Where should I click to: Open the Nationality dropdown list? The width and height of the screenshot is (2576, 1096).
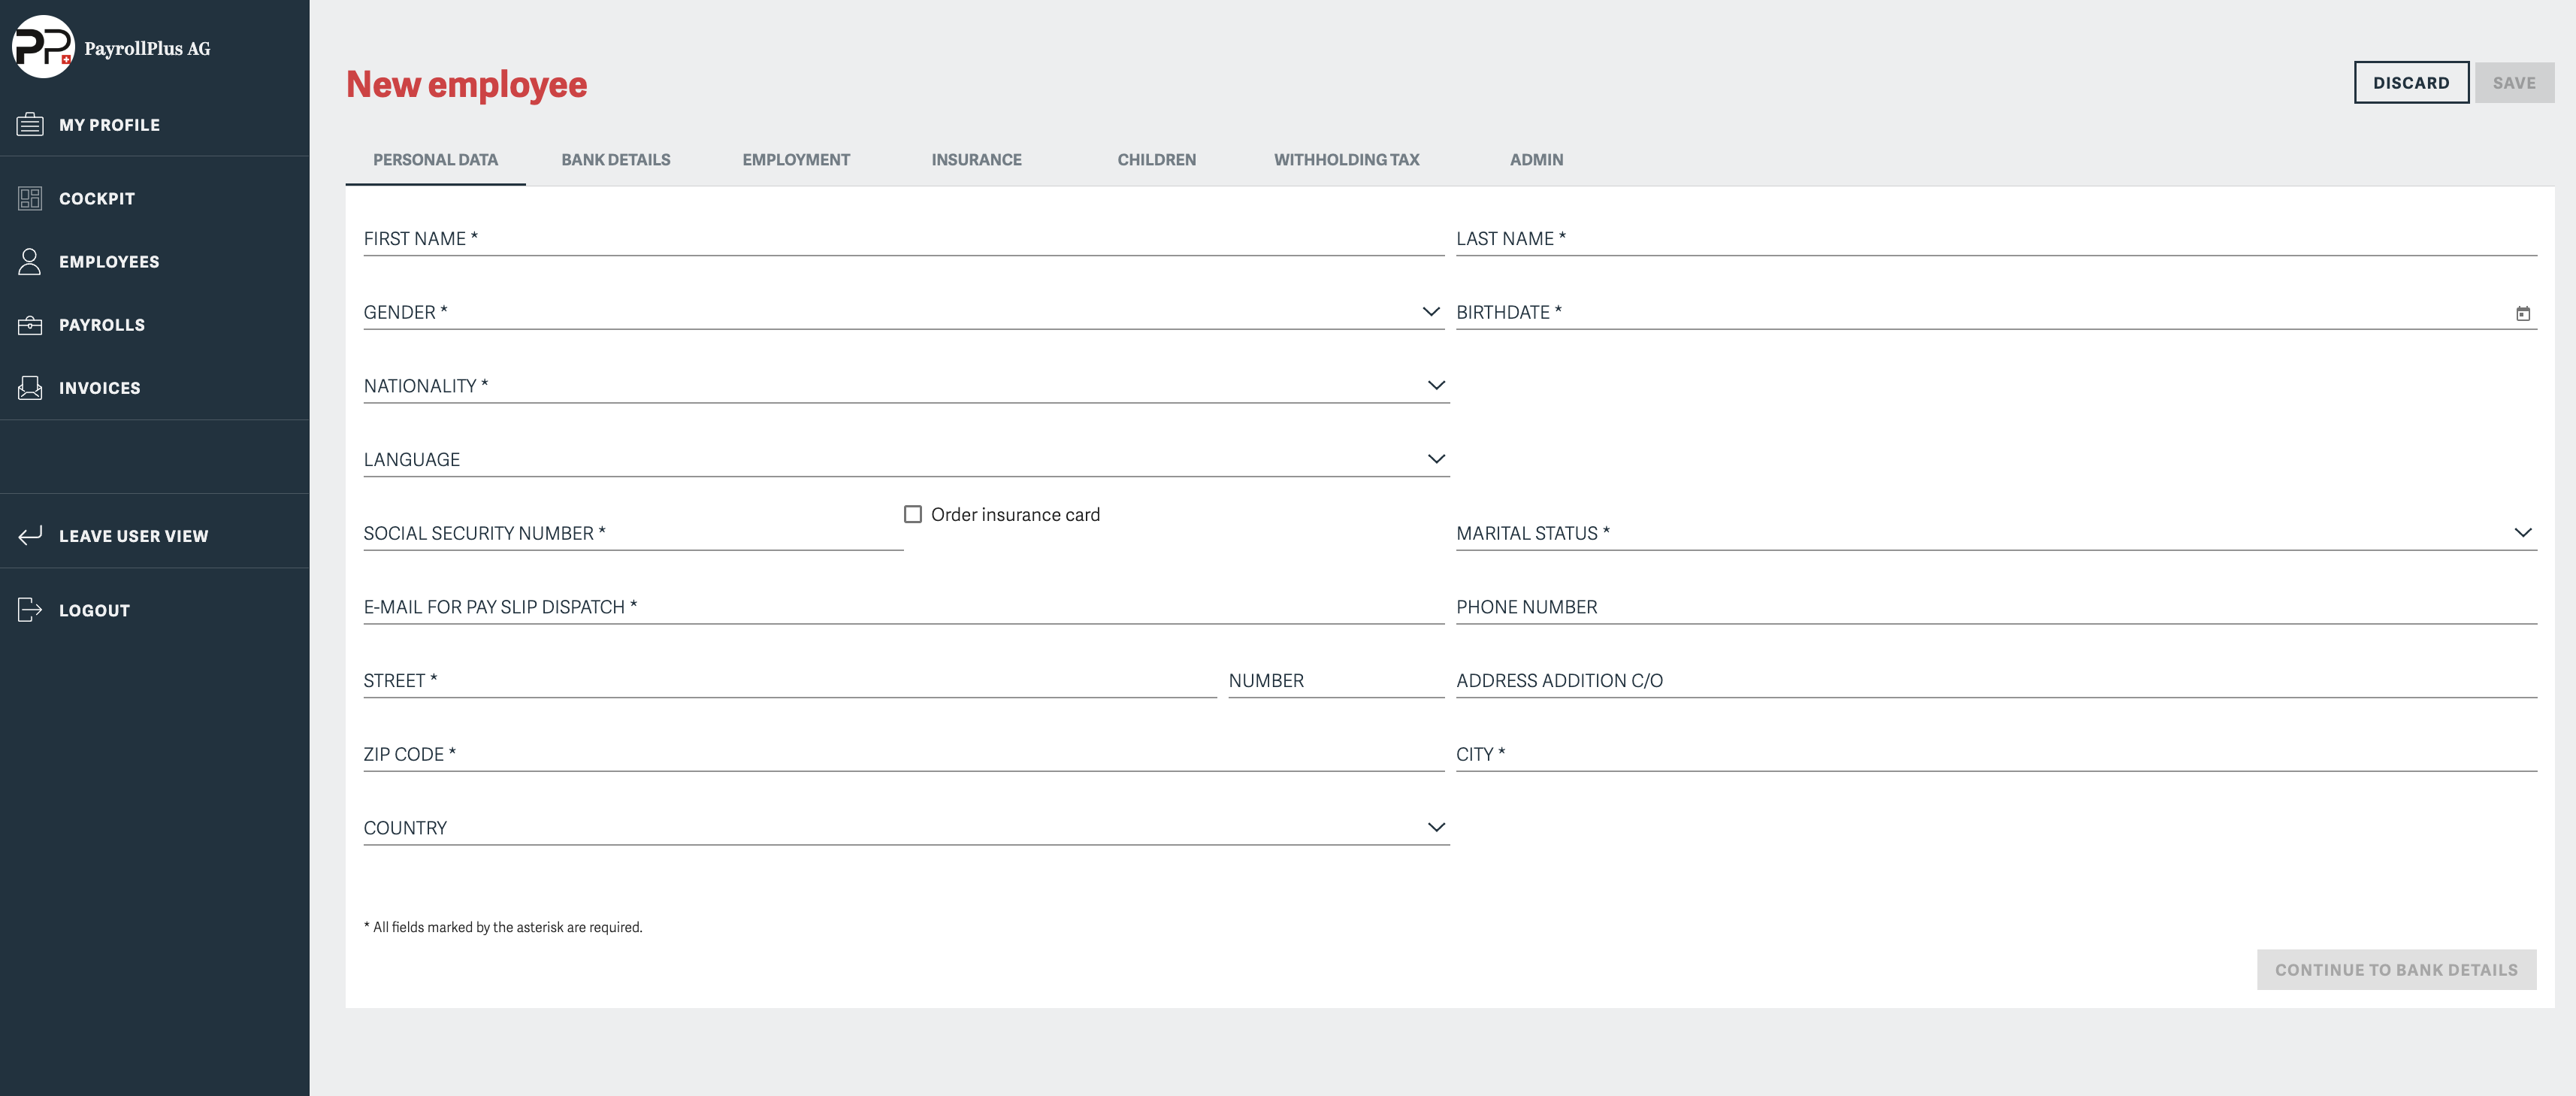[1435, 386]
